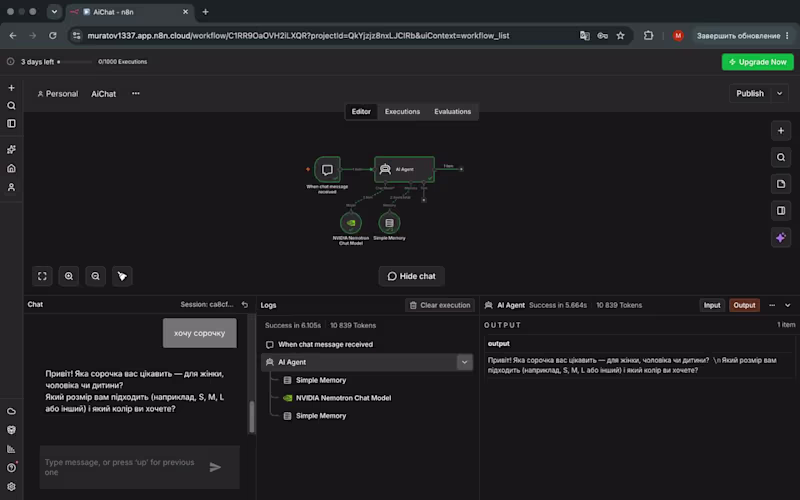Open the person icon in left sidebar
The height and width of the screenshot is (500, 800).
click(x=11, y=187)
